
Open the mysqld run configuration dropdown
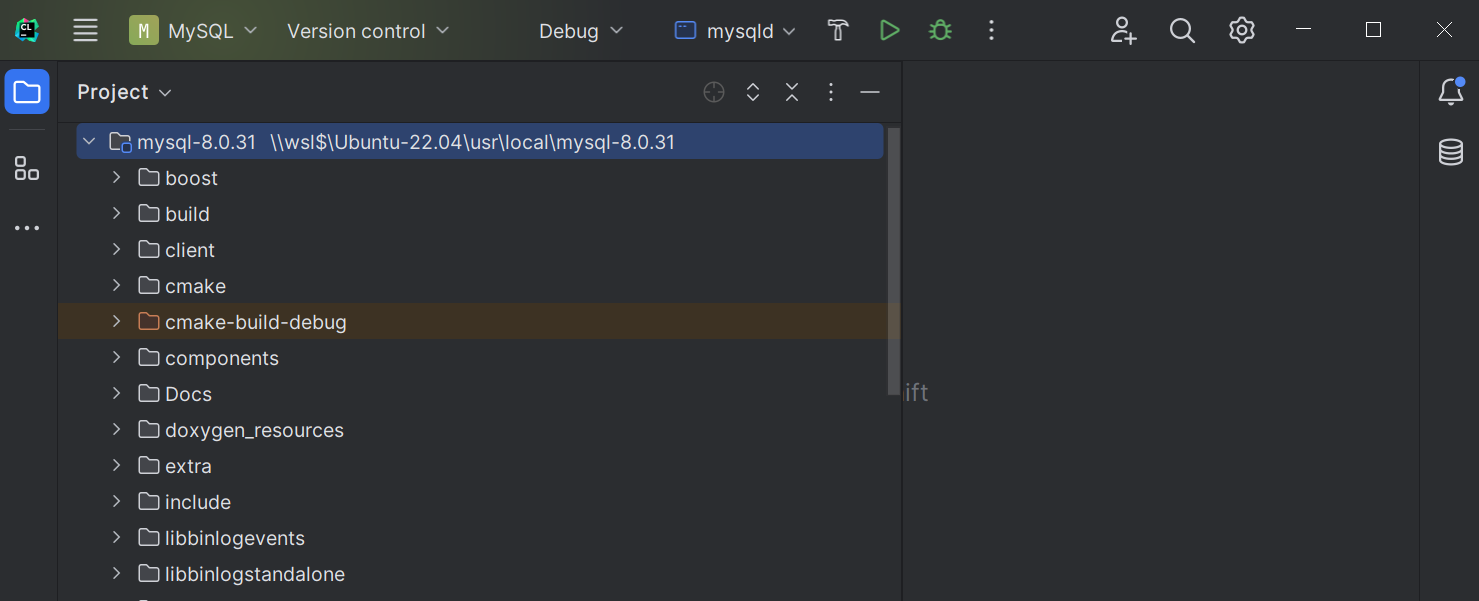[x=735, y=31]
